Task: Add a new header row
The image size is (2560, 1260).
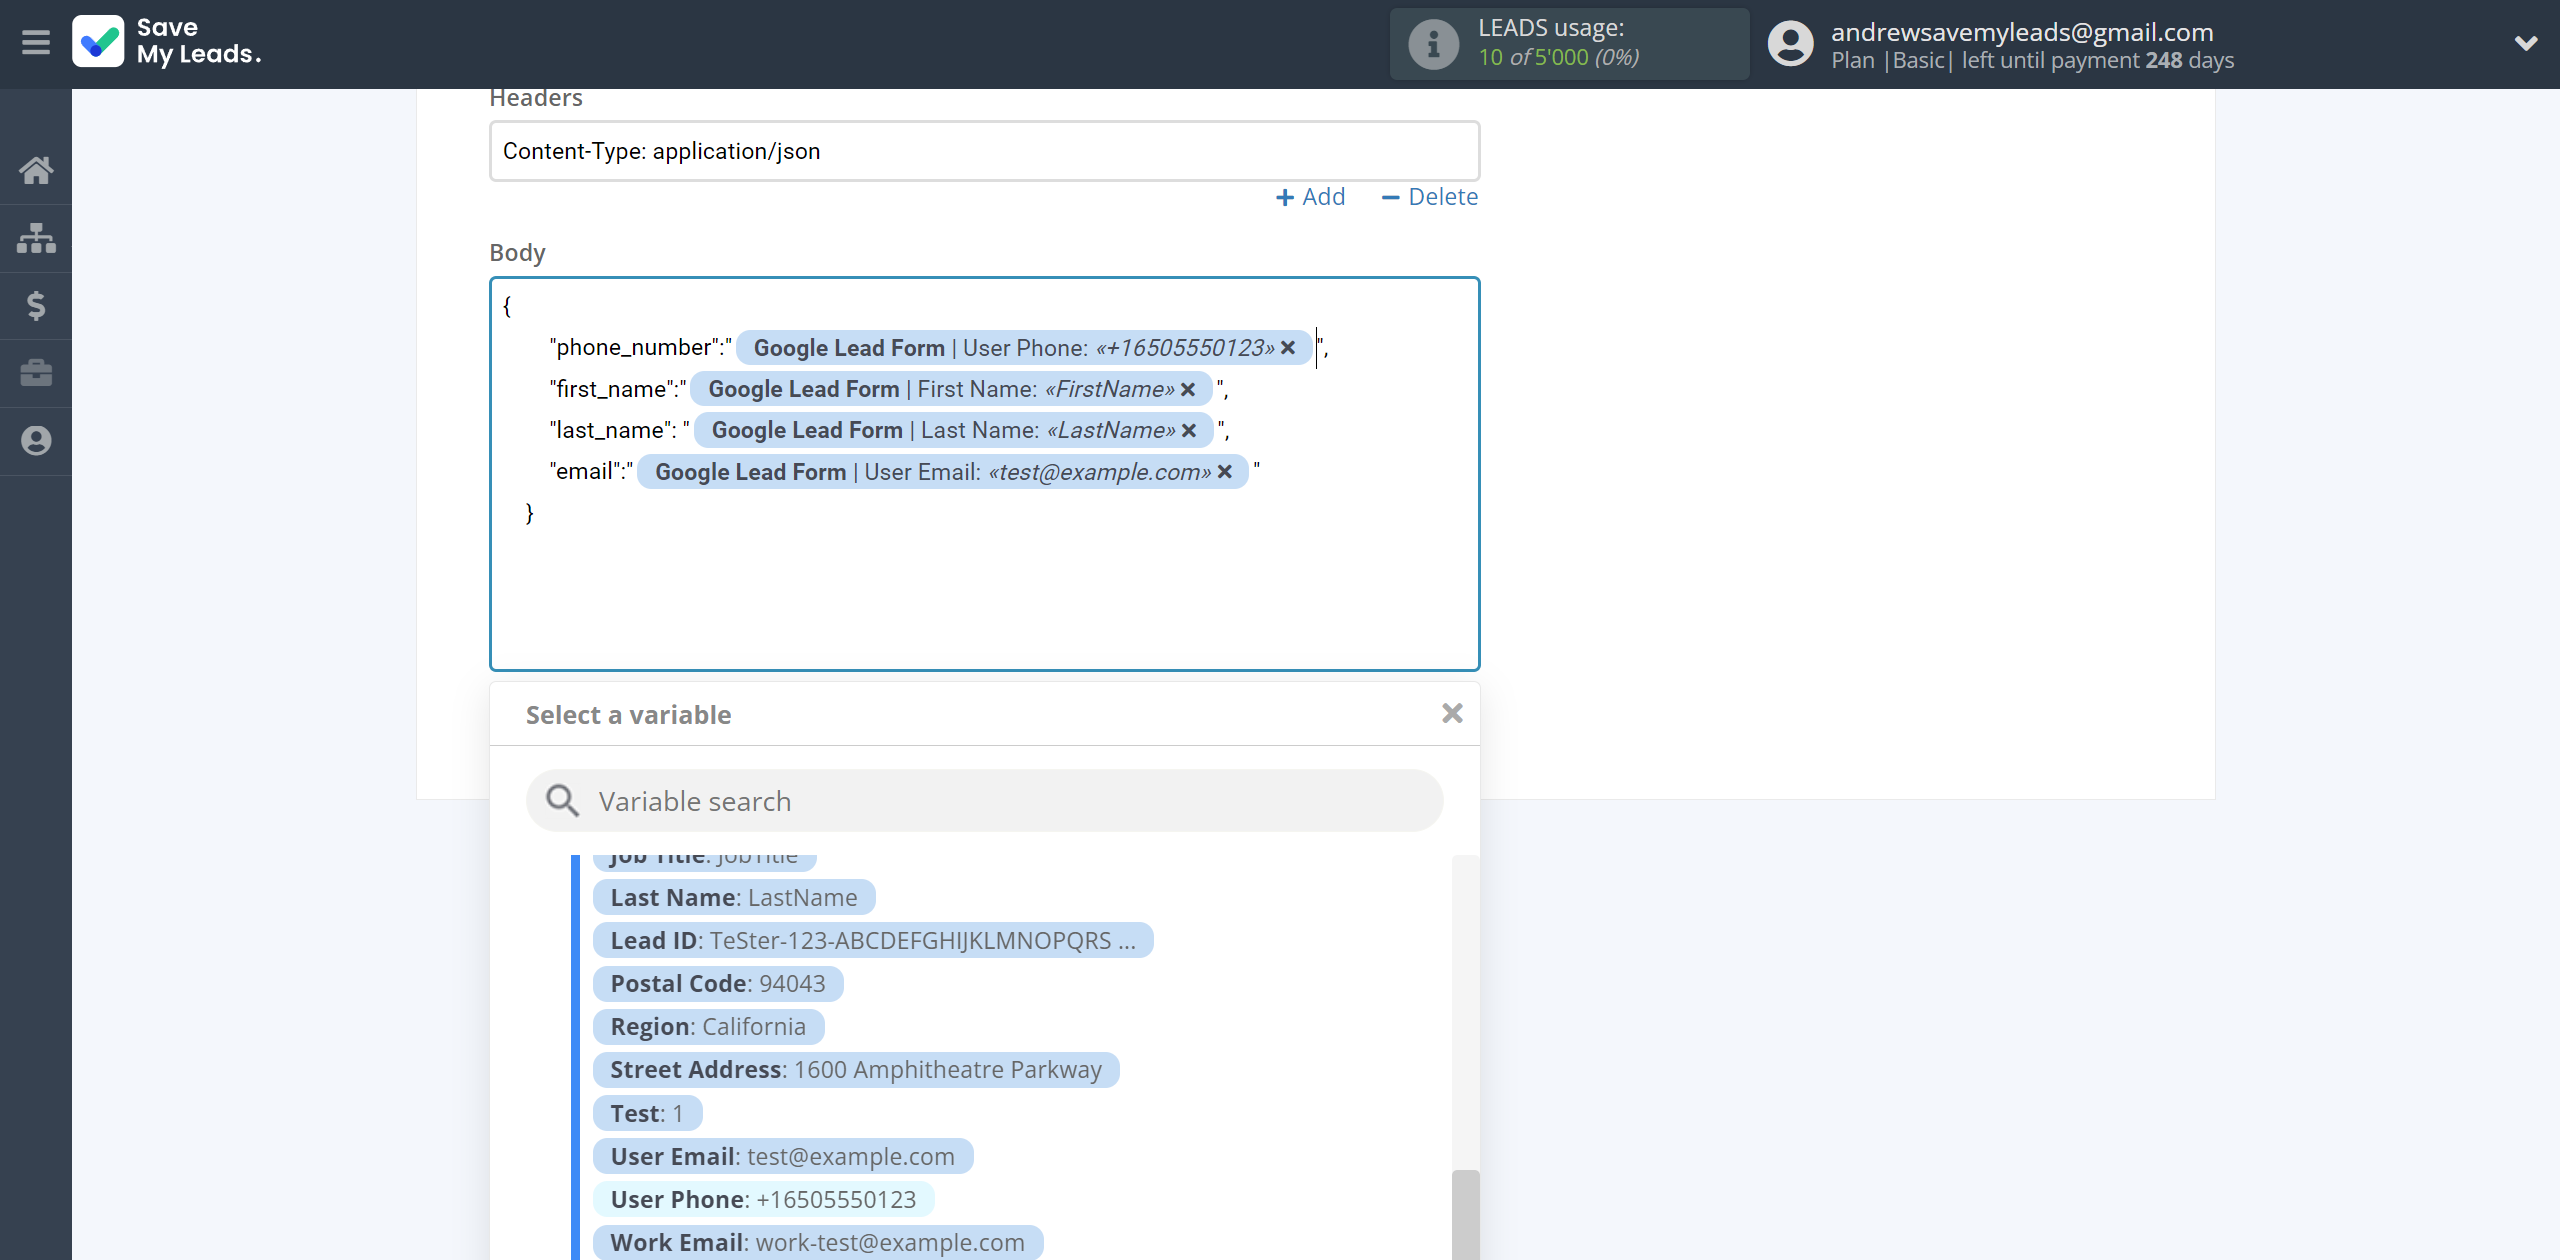Action: tap(1311, 197)
